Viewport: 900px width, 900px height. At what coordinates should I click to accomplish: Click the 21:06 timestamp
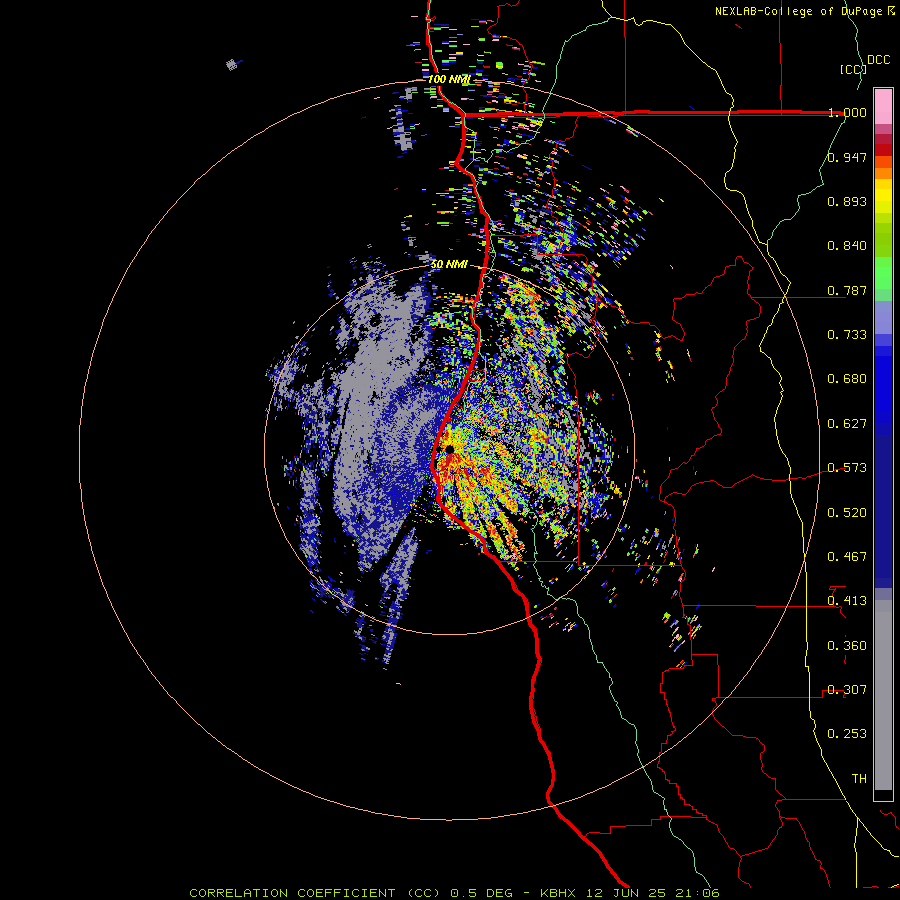(697, 893)
